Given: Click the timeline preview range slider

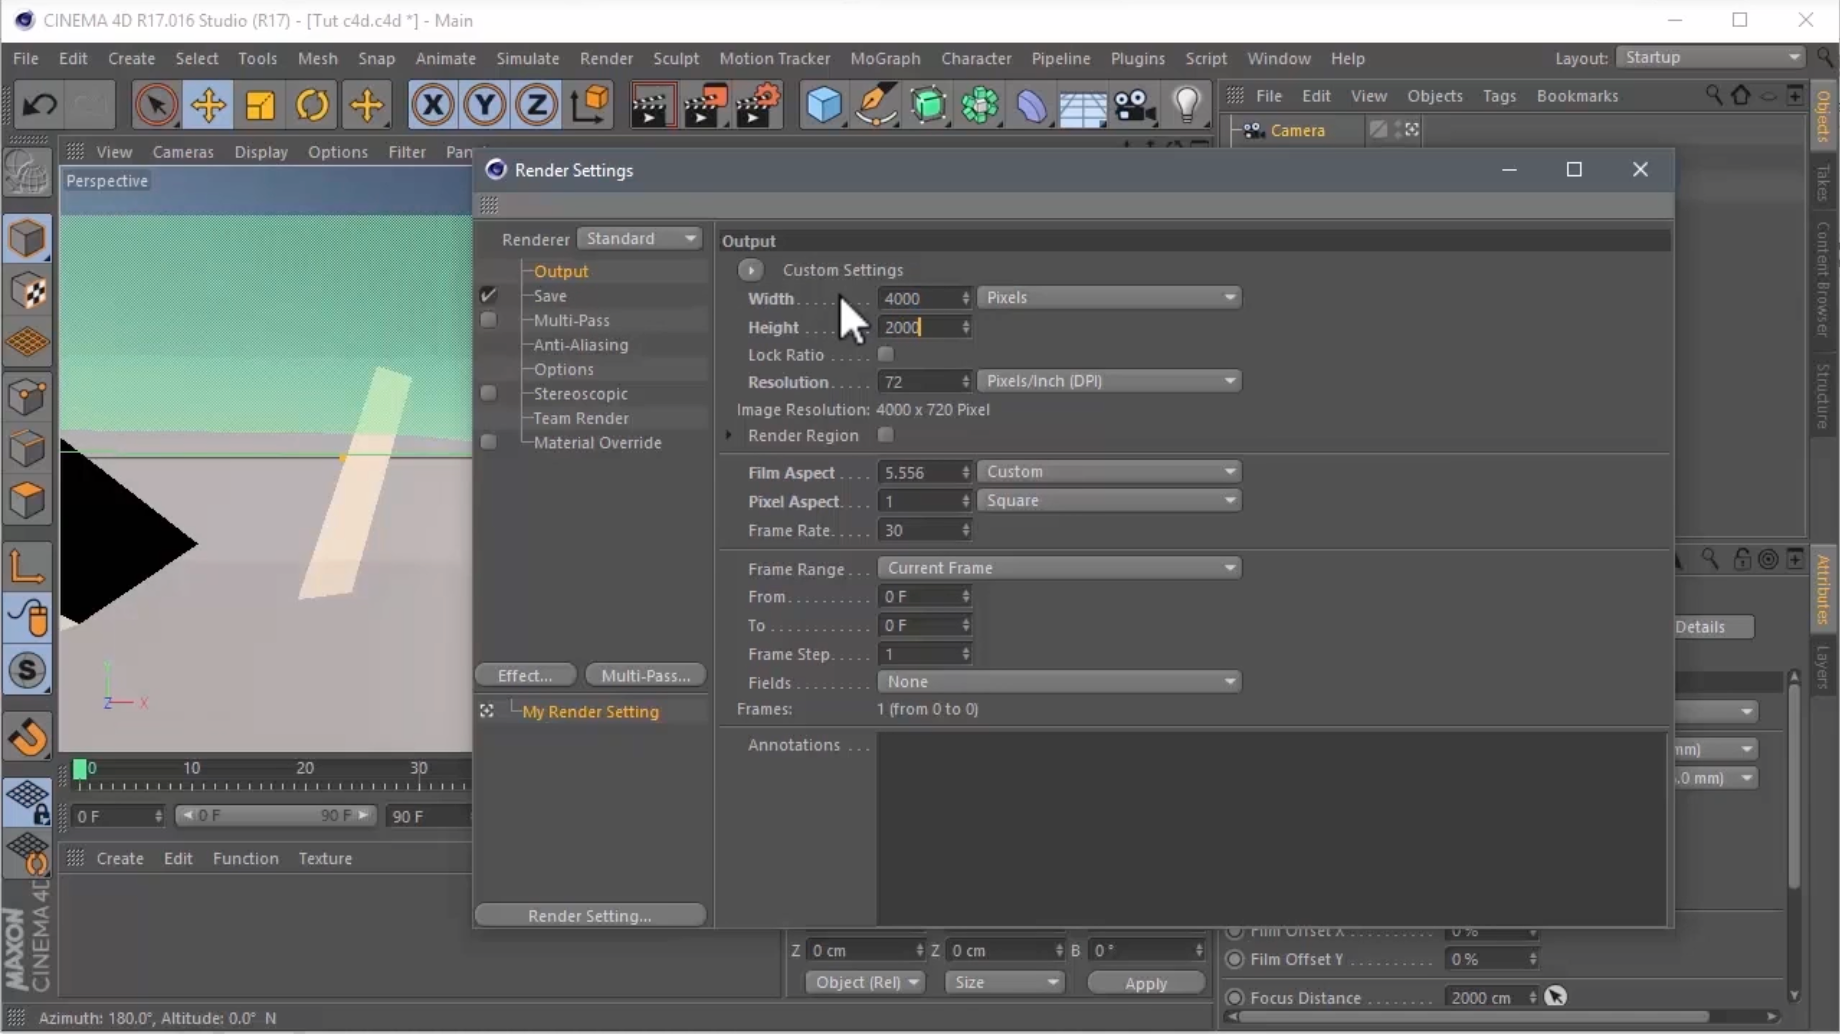Looking at the screenshot, I should [275, 816].
